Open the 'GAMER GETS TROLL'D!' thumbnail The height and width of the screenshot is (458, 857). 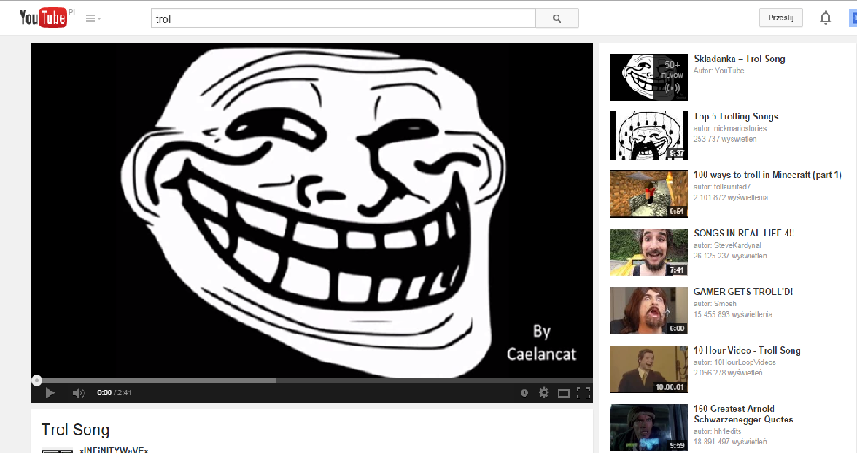(x=649, y=310)
